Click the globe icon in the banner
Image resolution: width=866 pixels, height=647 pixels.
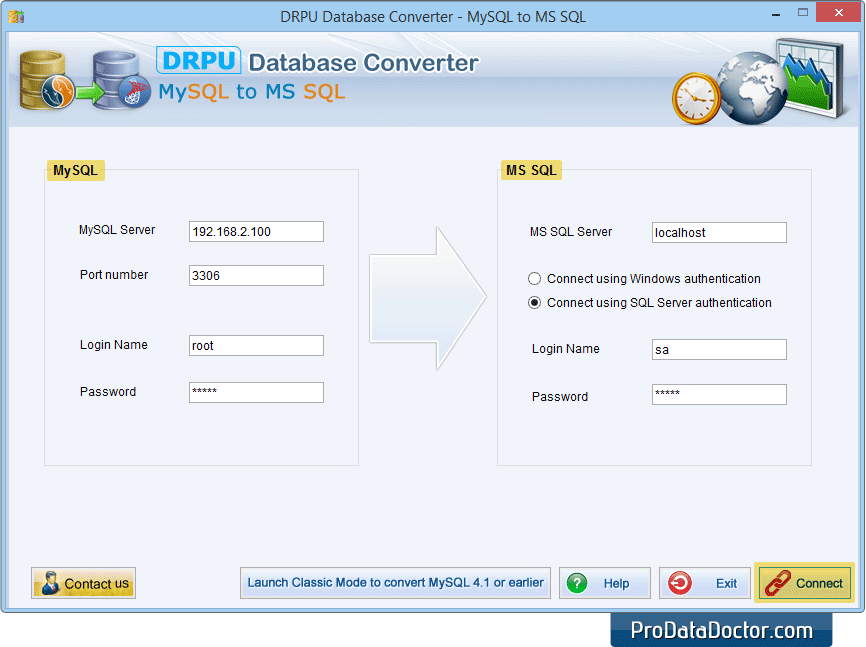(752, 88)
